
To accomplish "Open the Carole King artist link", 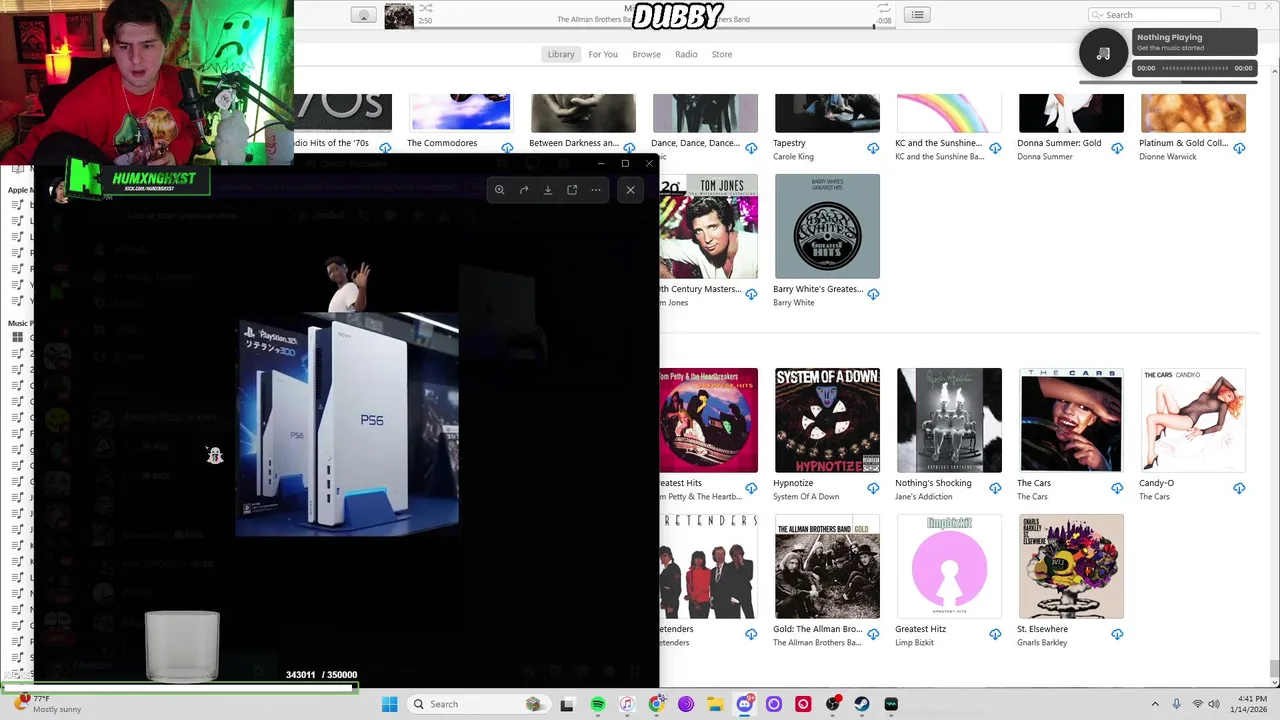I will (793, 157).
